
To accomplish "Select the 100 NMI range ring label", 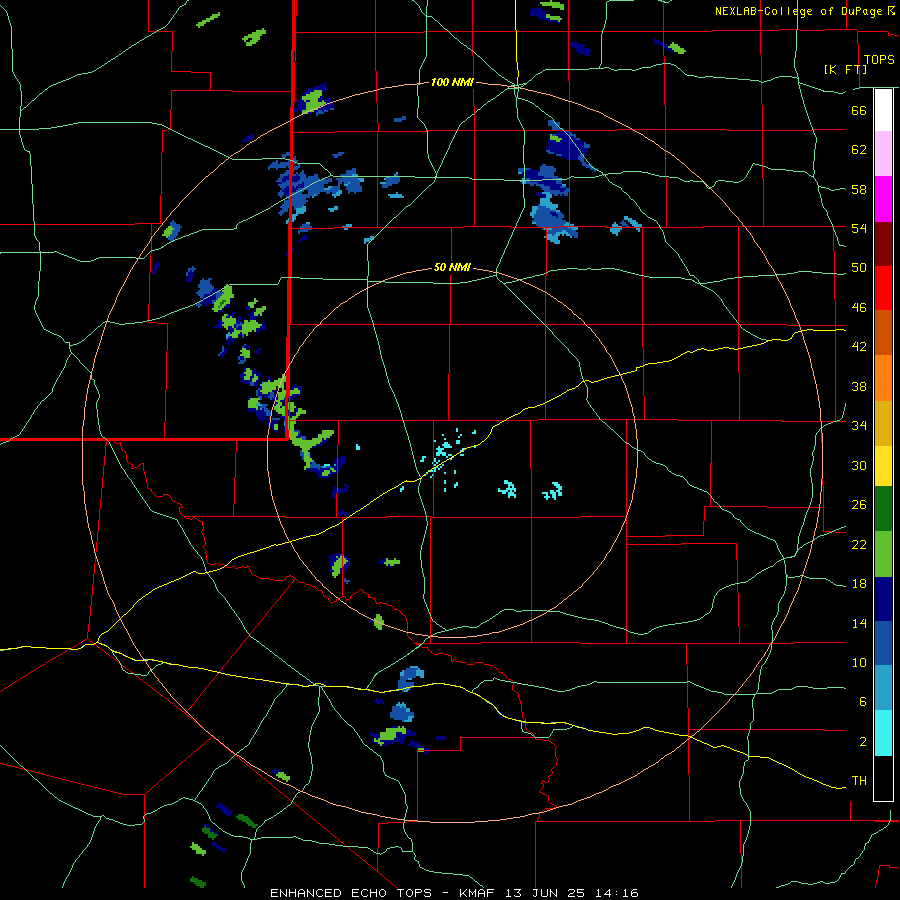I will (452, 82).
